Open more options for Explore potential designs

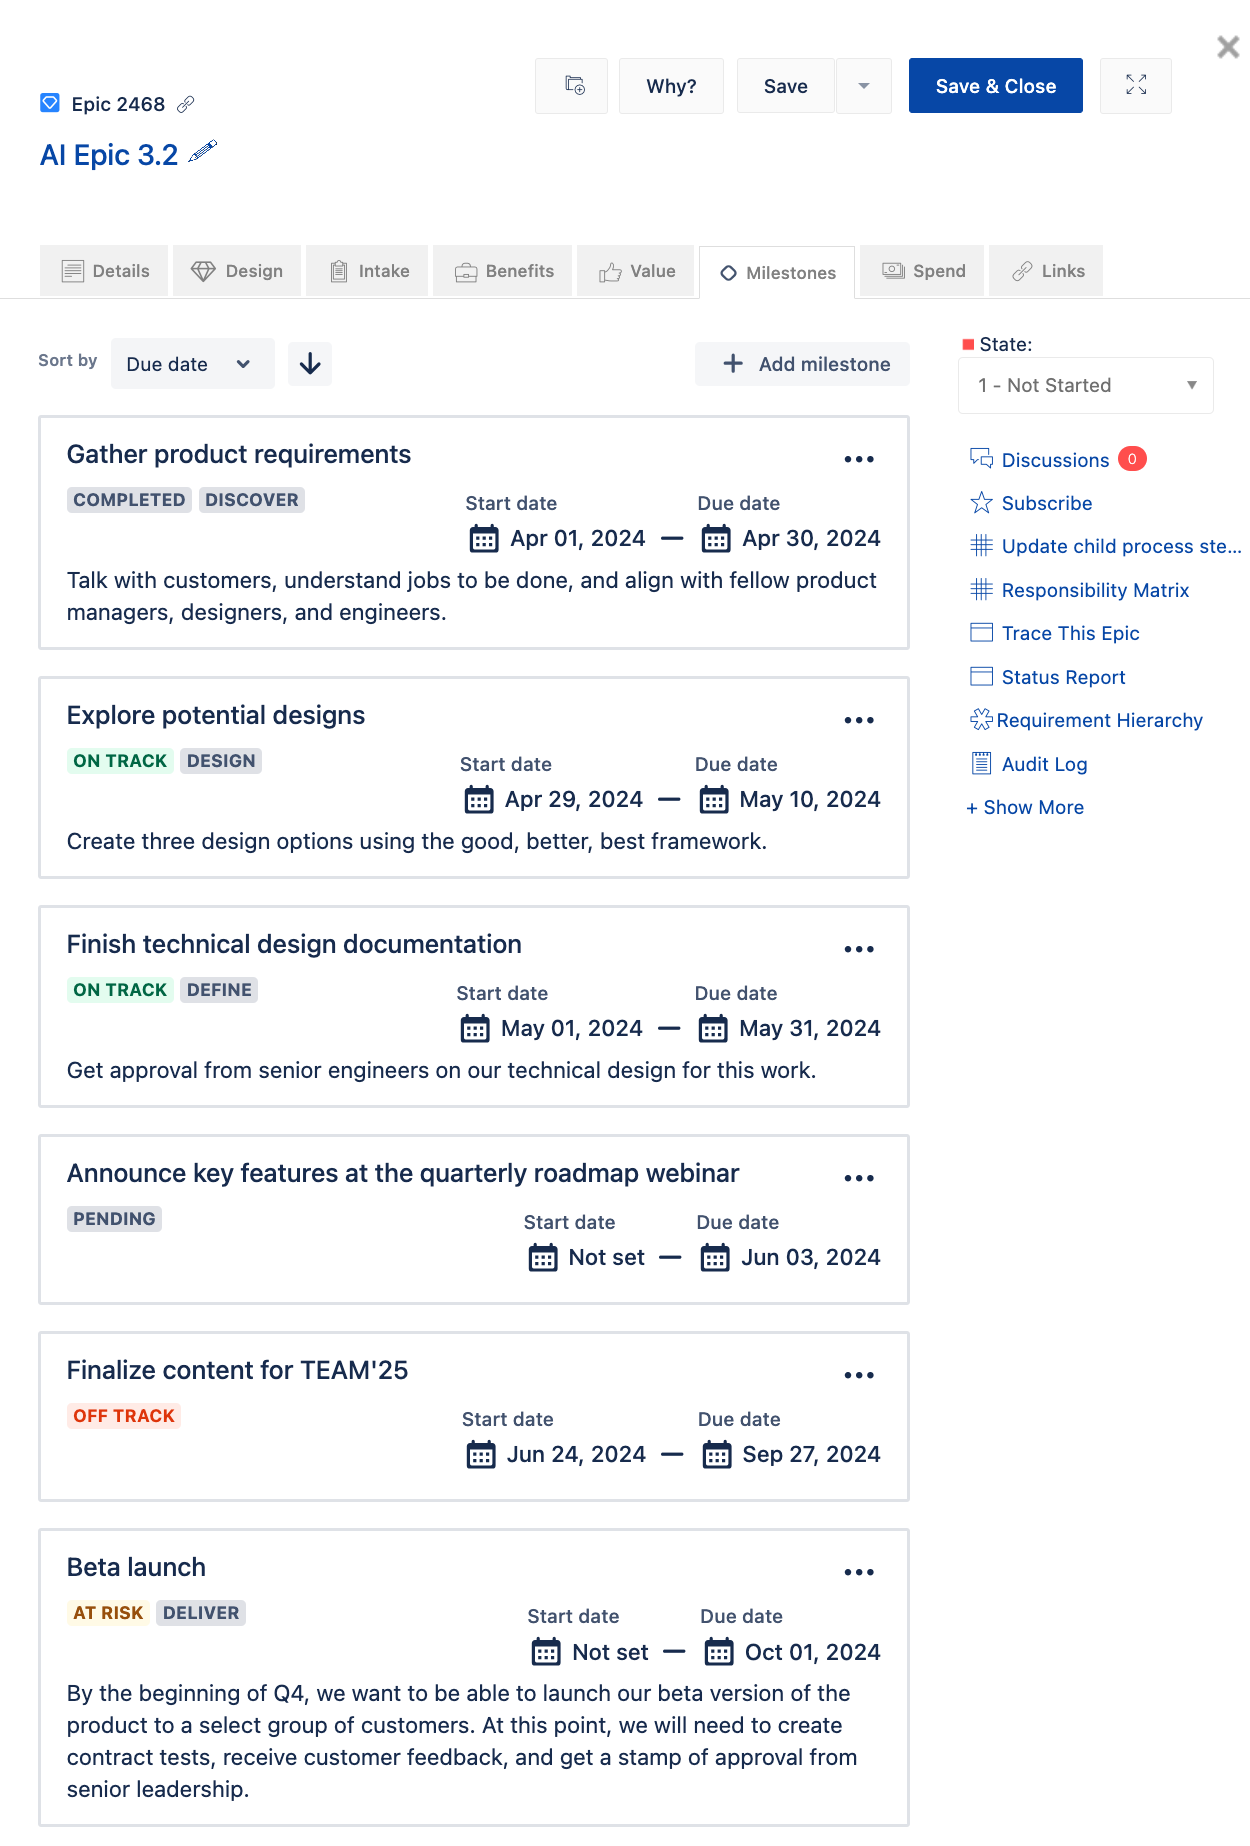(x=859, y=720)
